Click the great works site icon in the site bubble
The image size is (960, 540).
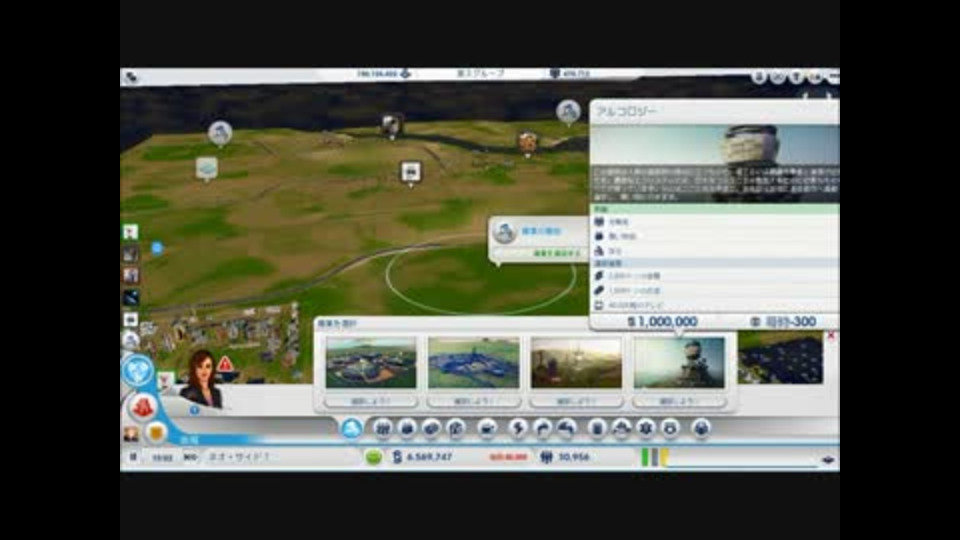click(505, 233)
